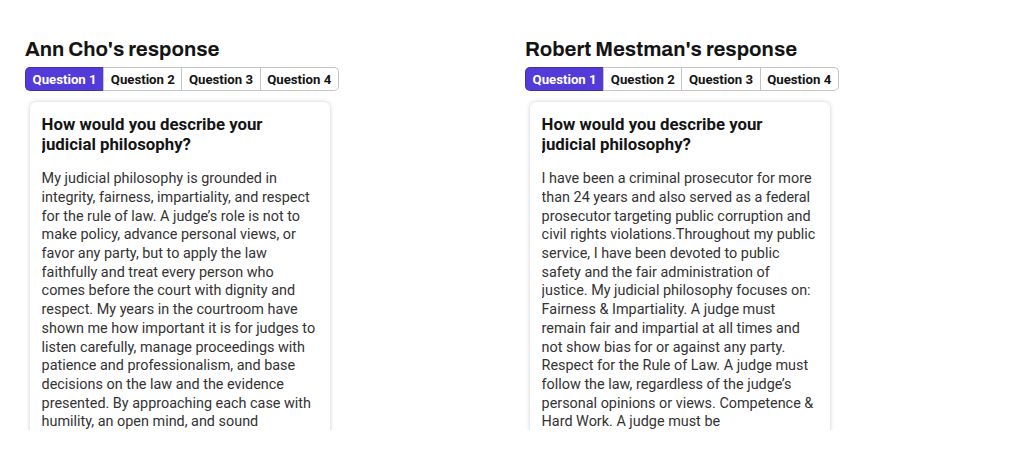This screenshot has width=1020, height=455.
Task: Open Question 2 tab in Robert Mestman's response
Action: (642, 80)
